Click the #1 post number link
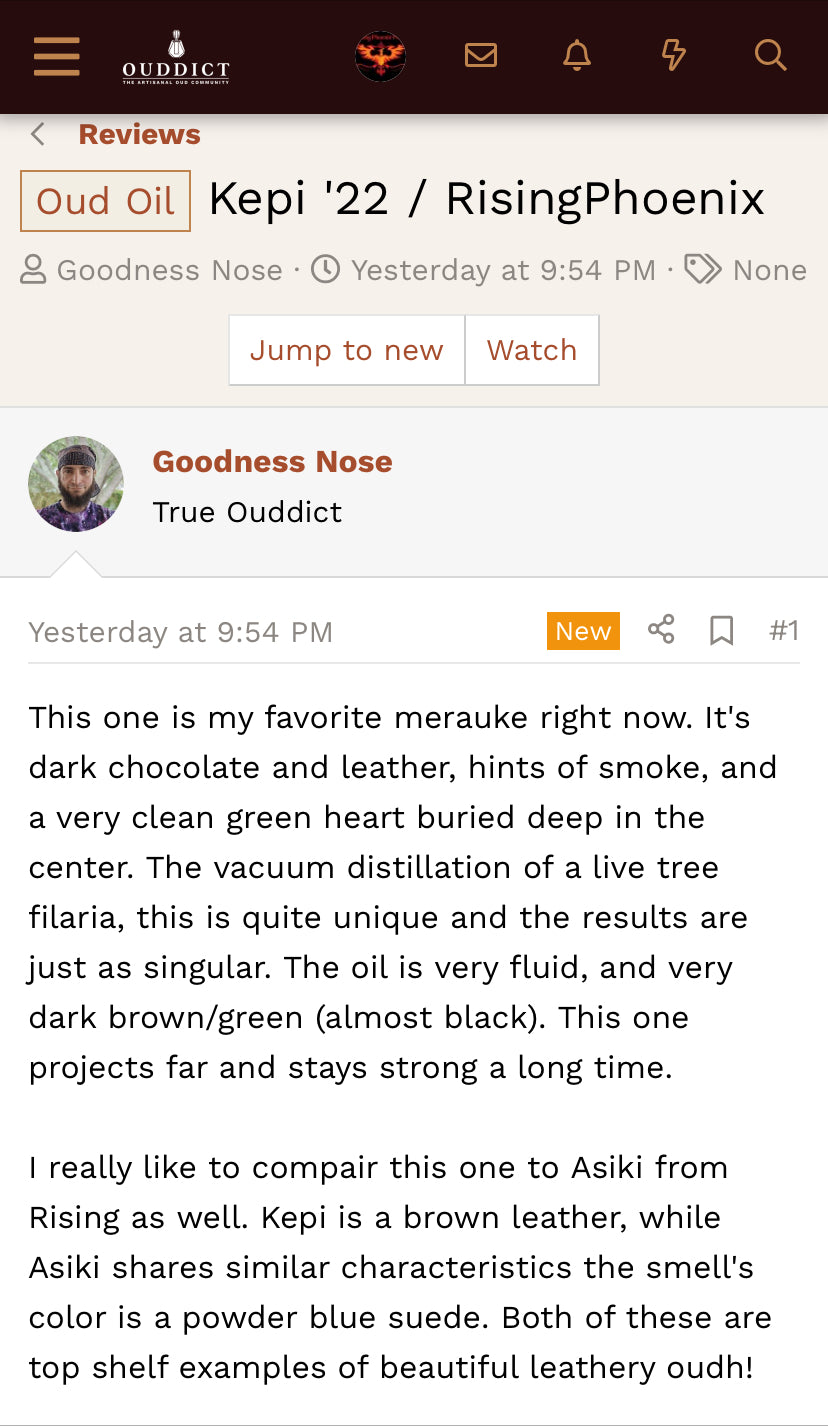 tap(785, 630)
